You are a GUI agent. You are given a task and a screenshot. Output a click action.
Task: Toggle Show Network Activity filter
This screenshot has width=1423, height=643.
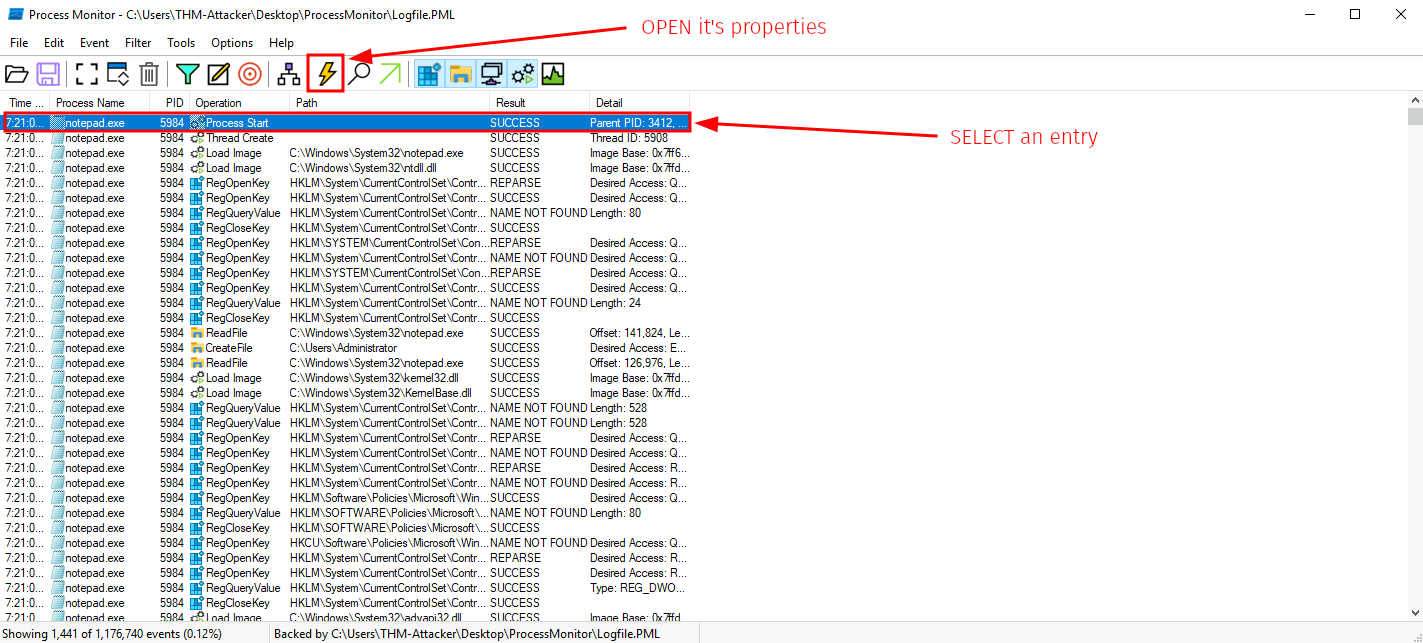[x=491, y=74]
